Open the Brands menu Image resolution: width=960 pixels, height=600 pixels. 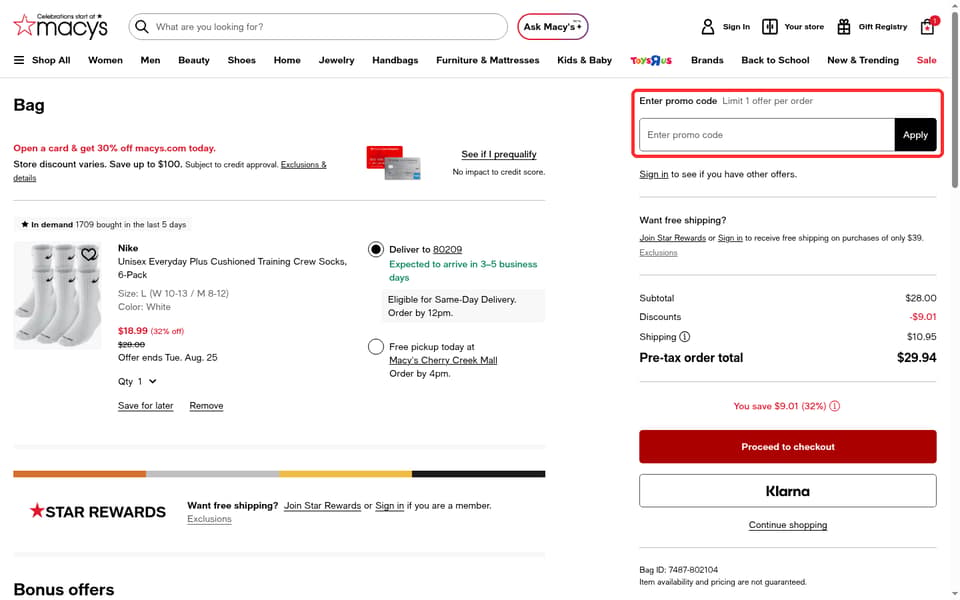pyautogui.click(x=707, y=60)
